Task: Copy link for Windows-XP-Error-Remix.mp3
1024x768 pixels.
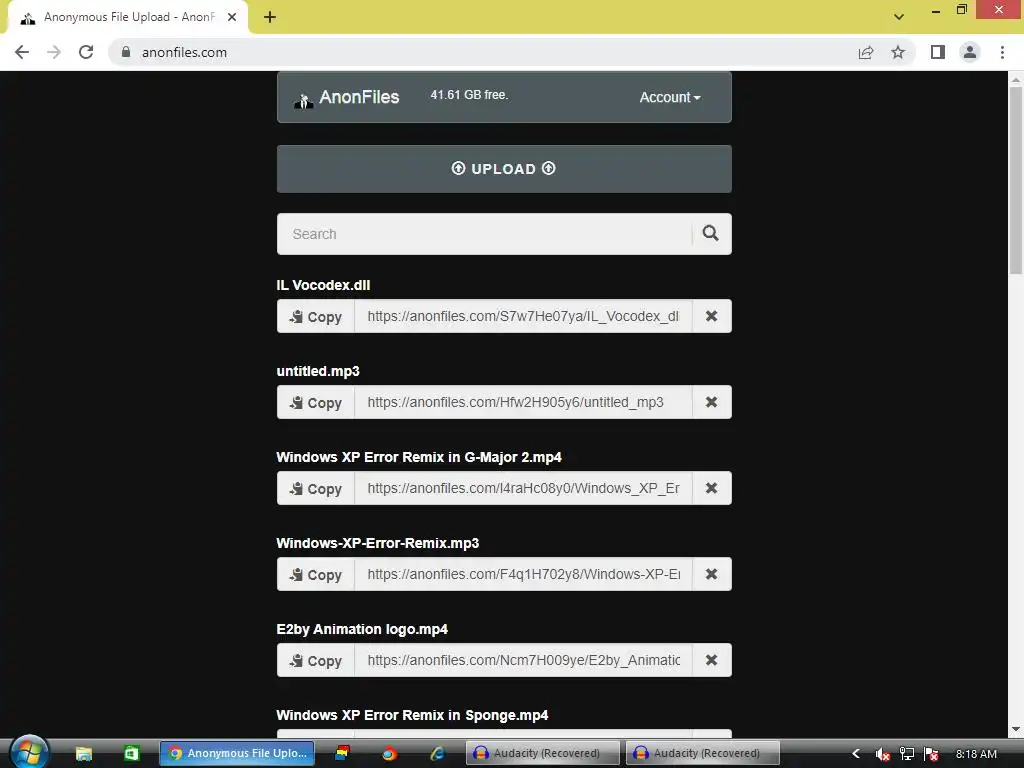Action: click(316, 575)
